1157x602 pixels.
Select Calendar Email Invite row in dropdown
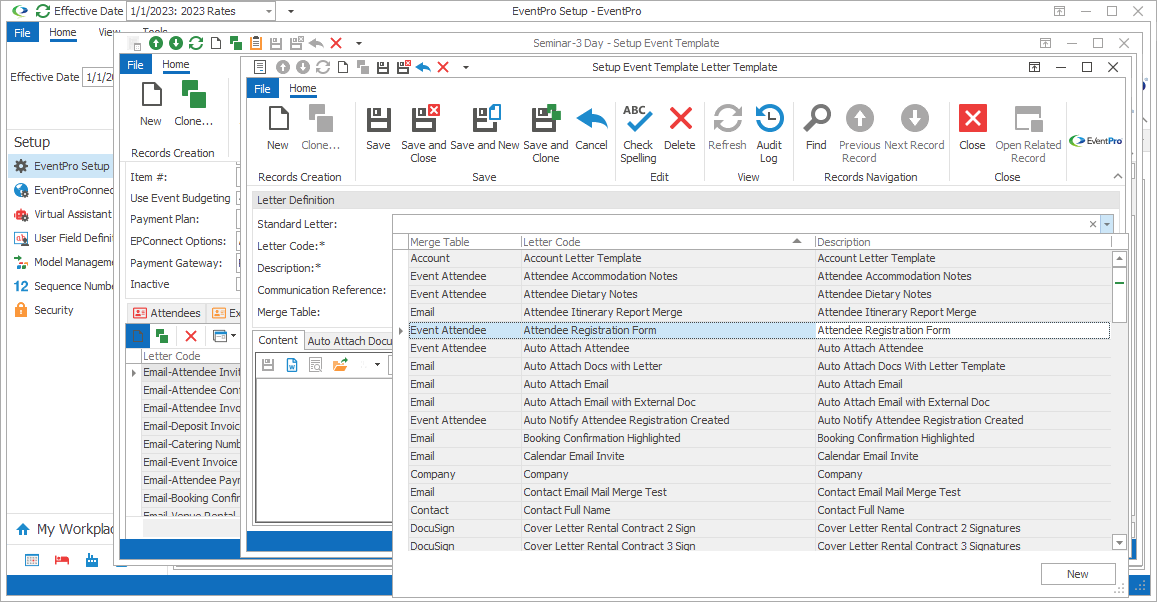[759, 456]
